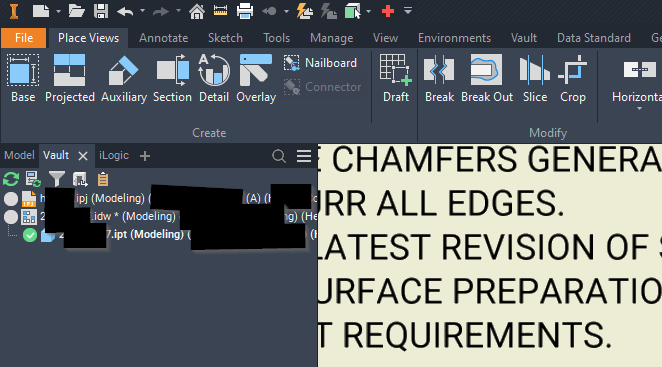This screenshot has height=367, width=662.
Task: Go to Home view icon
Action: (x=197, y=11)
